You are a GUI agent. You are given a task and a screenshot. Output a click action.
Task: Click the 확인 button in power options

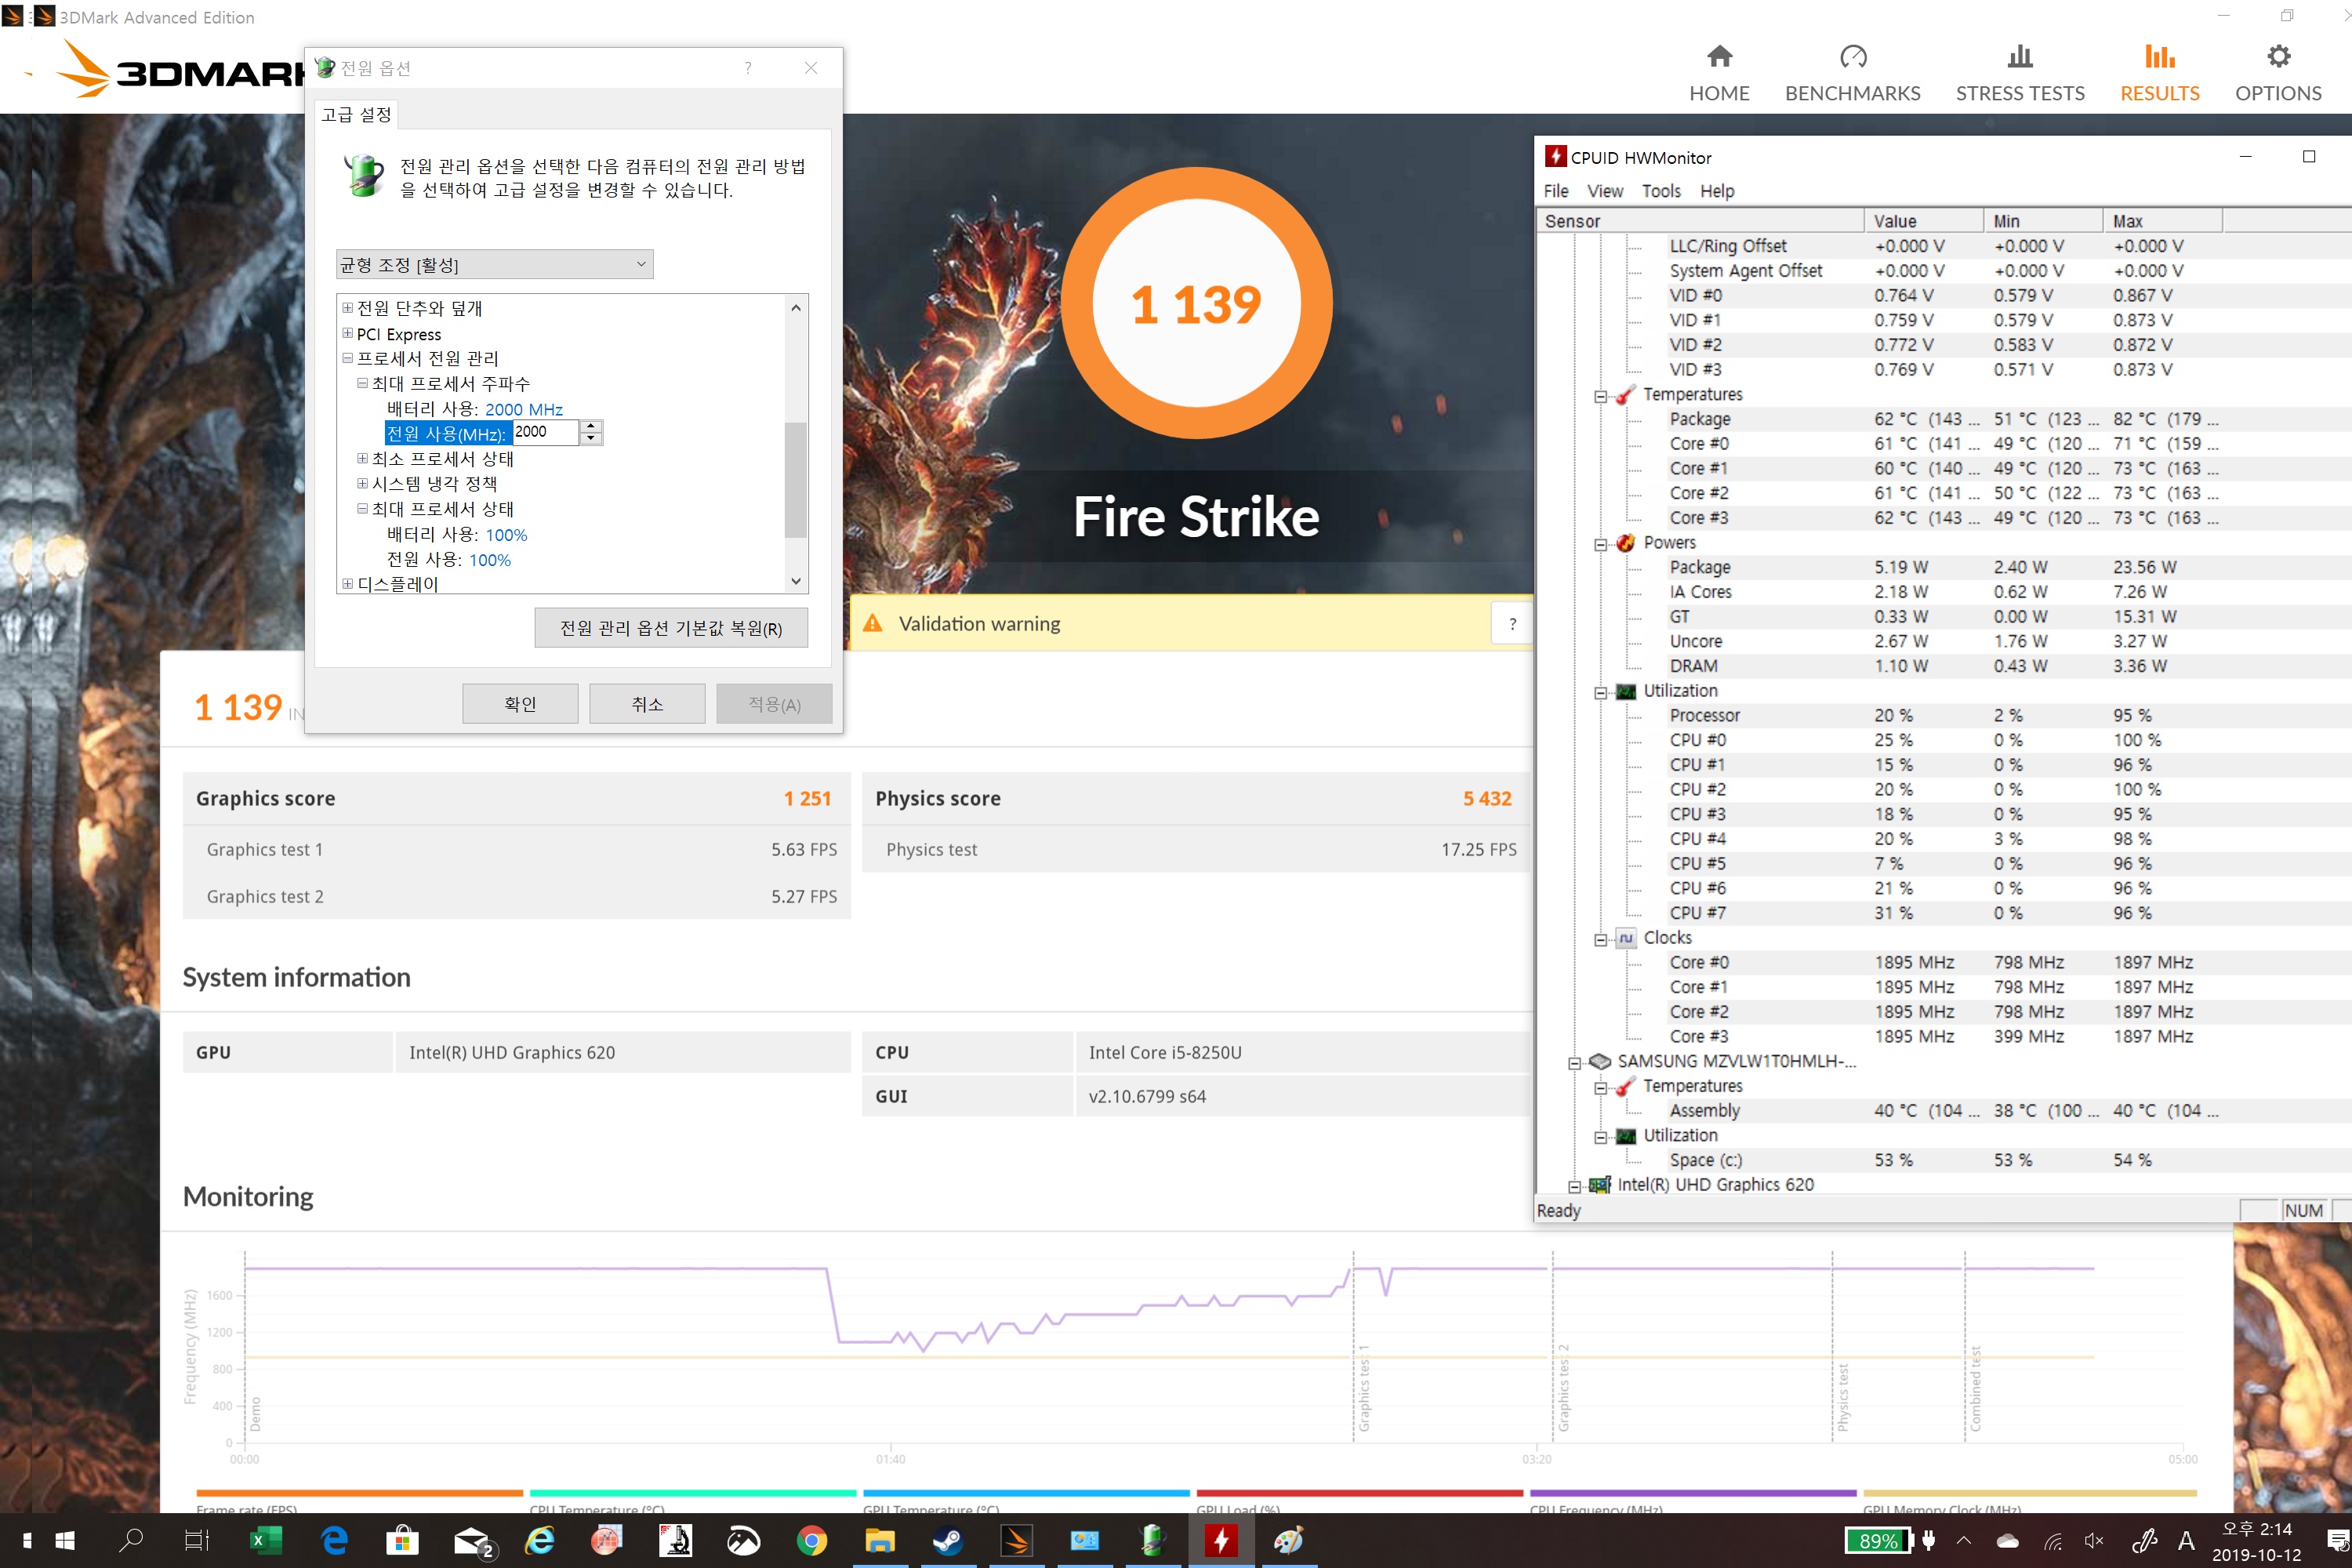point(520,704)
